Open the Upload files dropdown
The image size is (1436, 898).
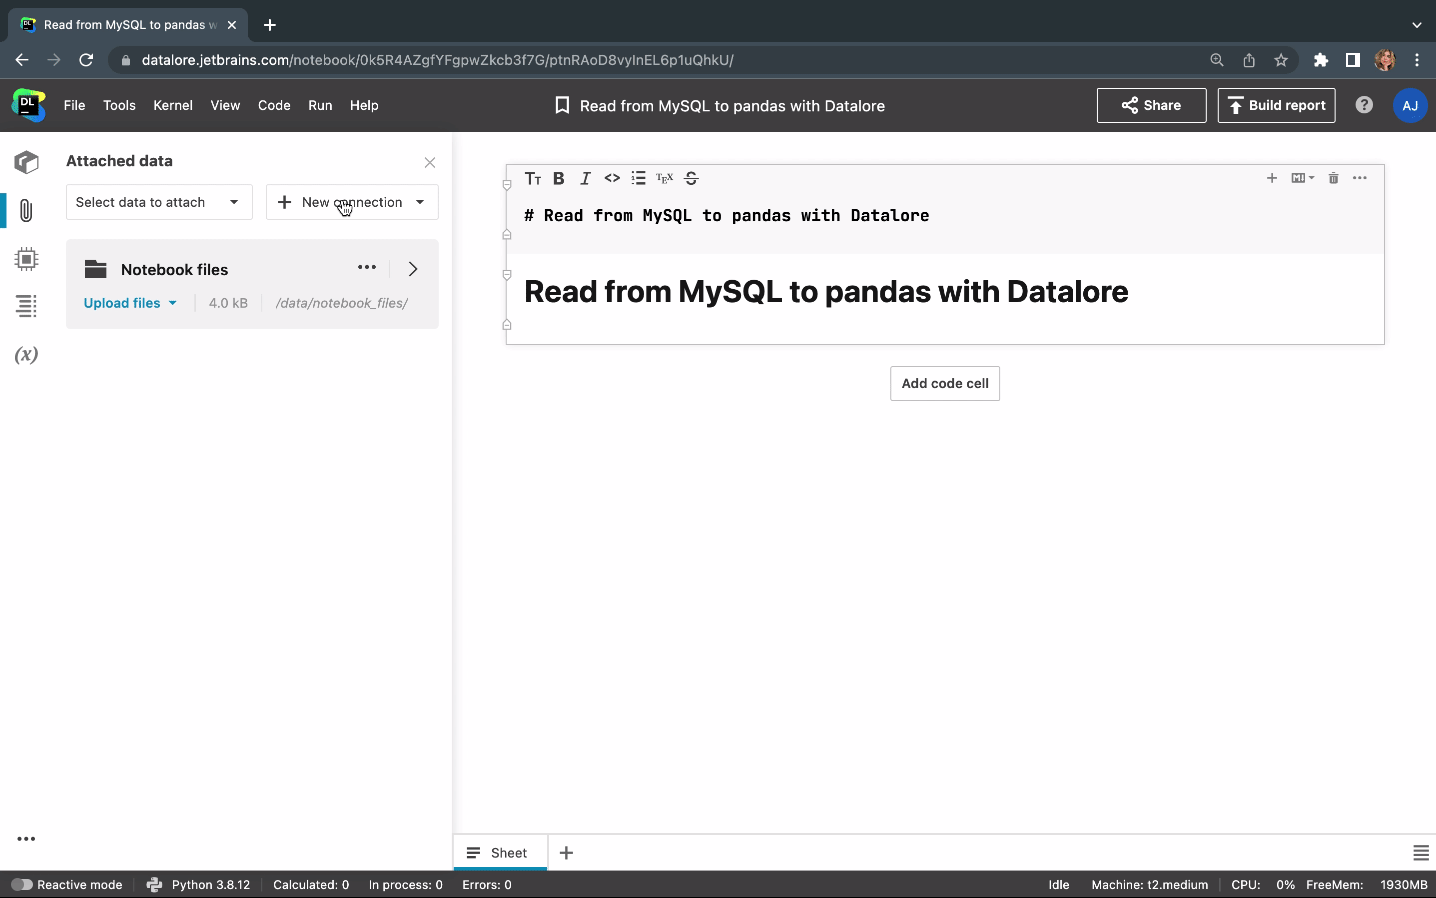(x=130, y=303)
